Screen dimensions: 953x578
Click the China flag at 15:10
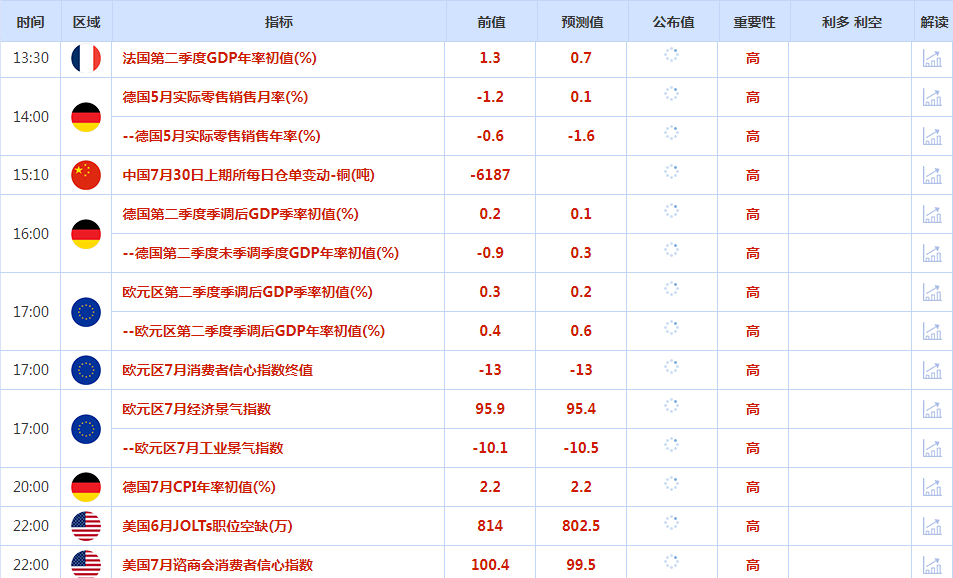pos(86,175)
